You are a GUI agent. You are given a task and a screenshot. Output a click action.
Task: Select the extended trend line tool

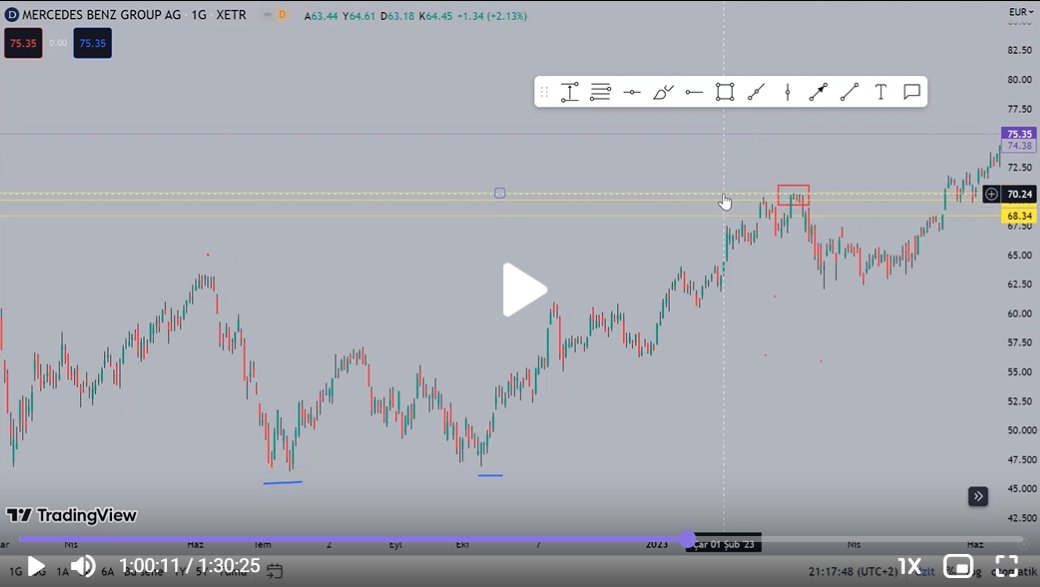click(756, 92)
